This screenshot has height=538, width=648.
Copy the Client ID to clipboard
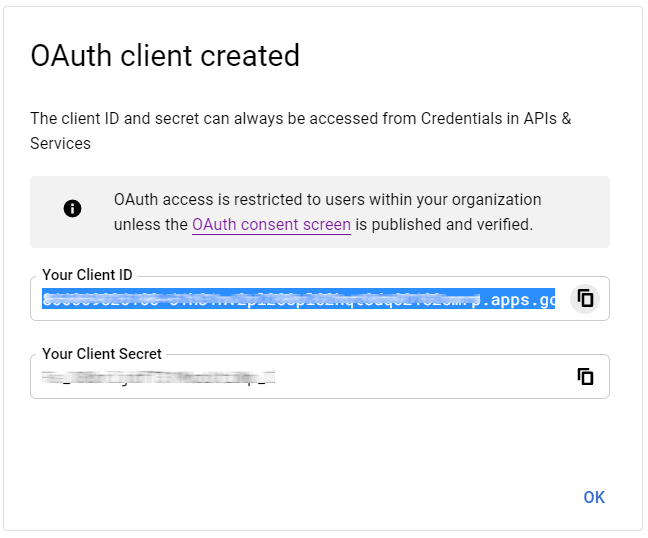(x=585, y=298)
